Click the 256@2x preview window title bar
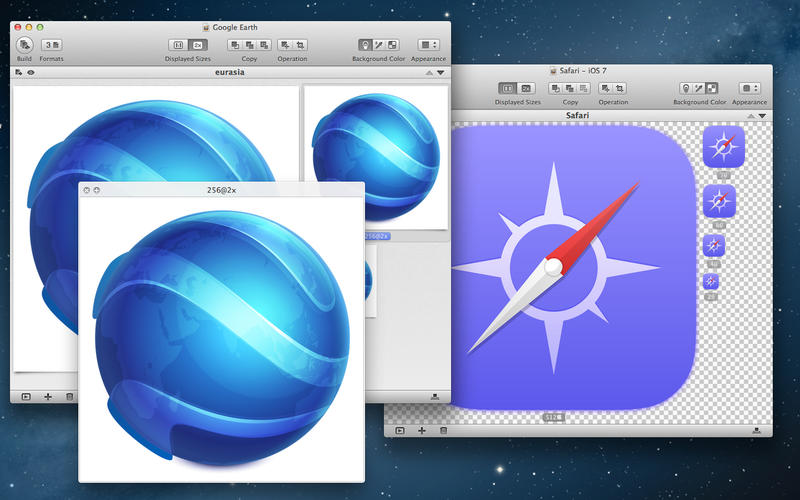The height and width of the screenshot is (500, 800). pyautogui.click(x=222, y=188)
